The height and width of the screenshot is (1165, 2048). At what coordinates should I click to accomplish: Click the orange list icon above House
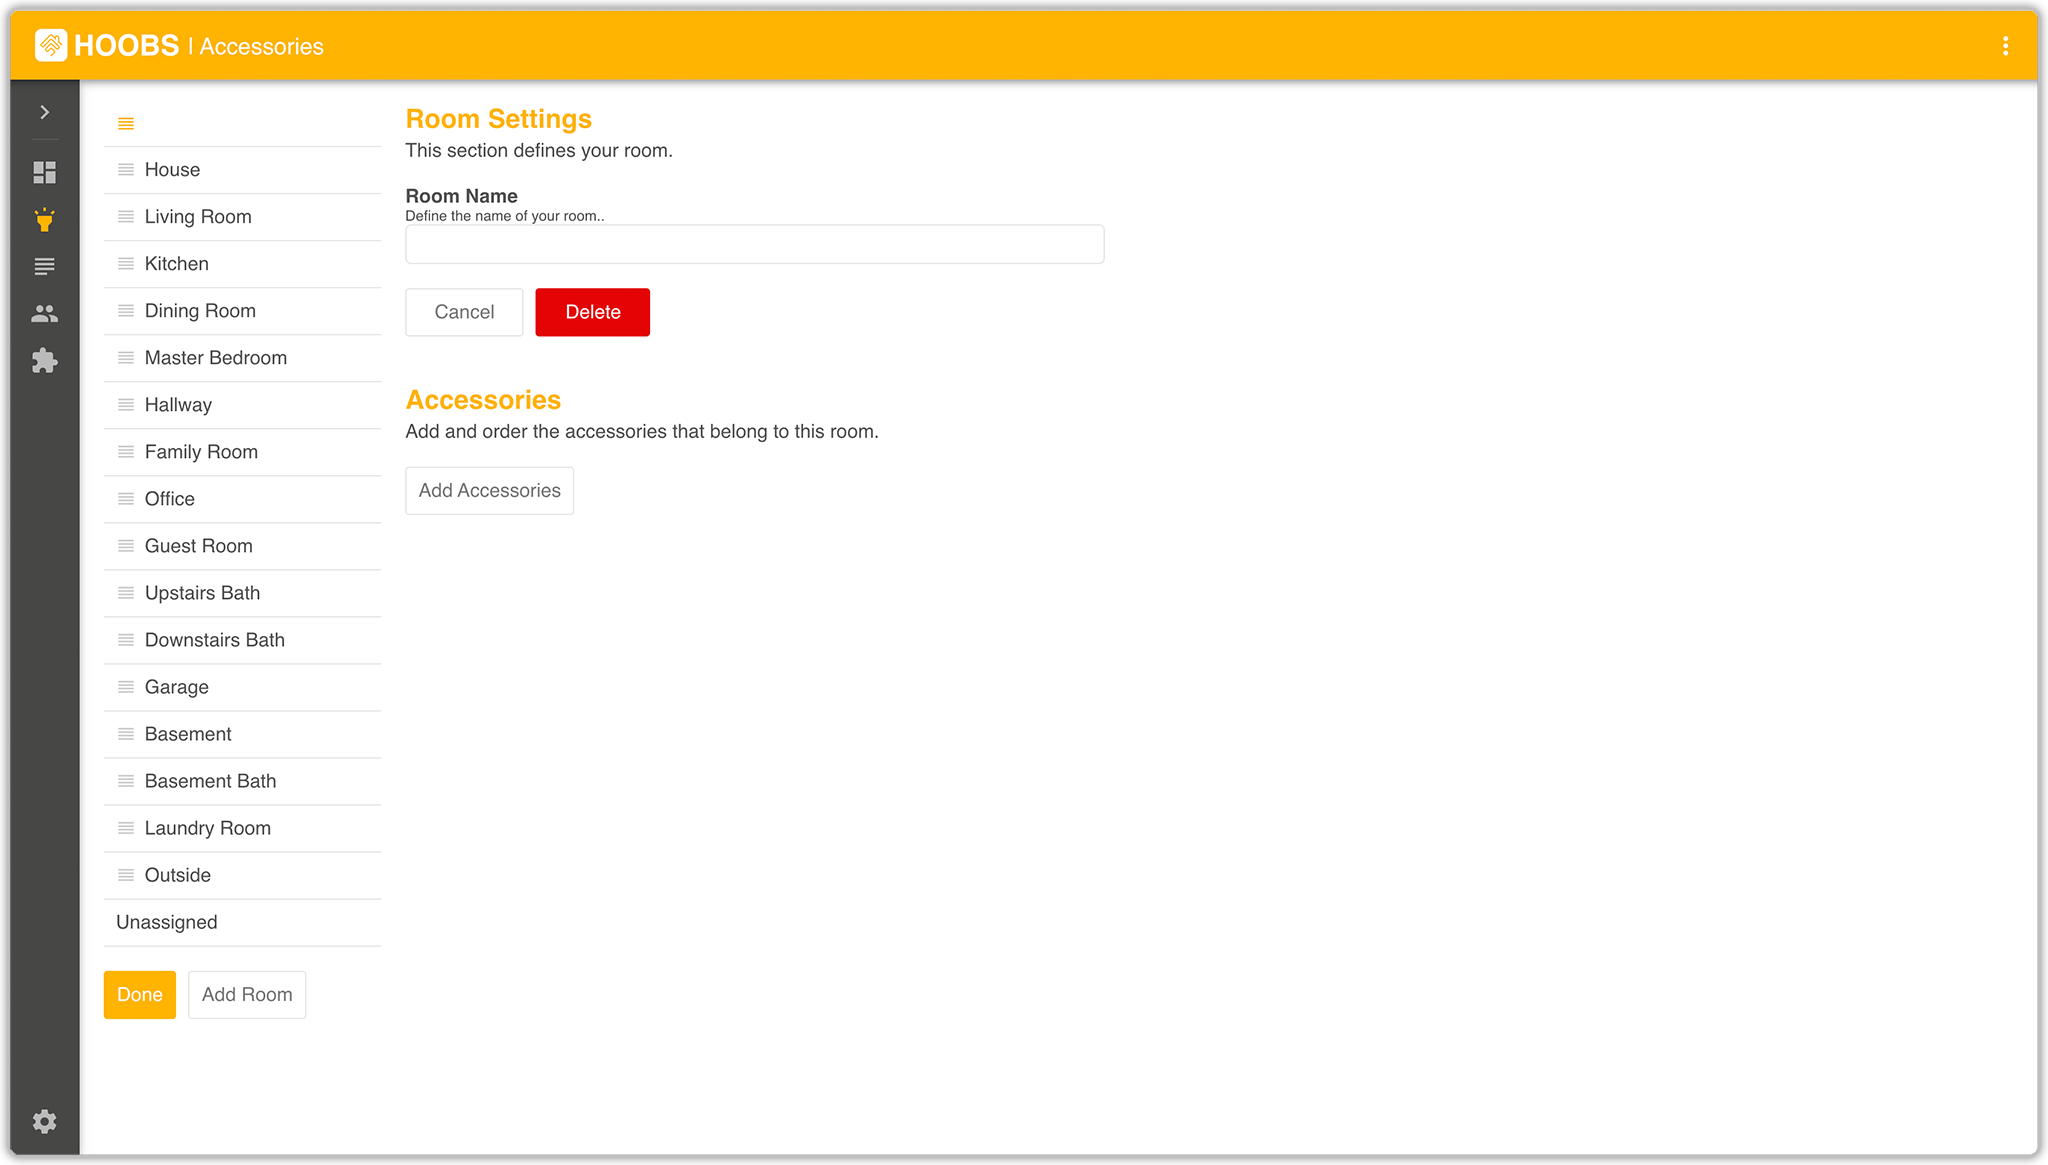pyautogui.click(x=126, y=124)
